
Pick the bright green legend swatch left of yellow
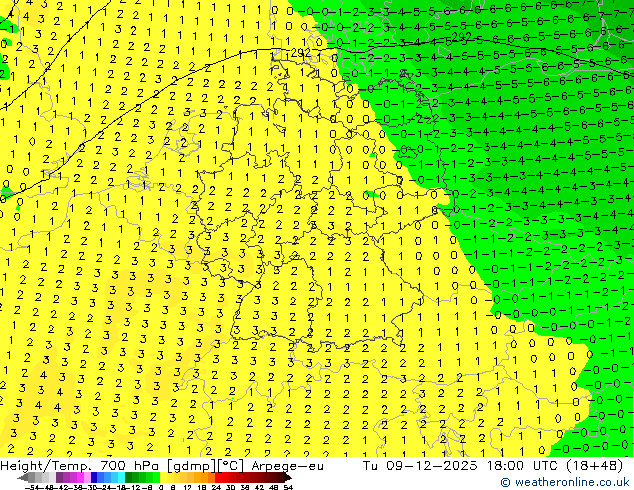click(156, 477)
